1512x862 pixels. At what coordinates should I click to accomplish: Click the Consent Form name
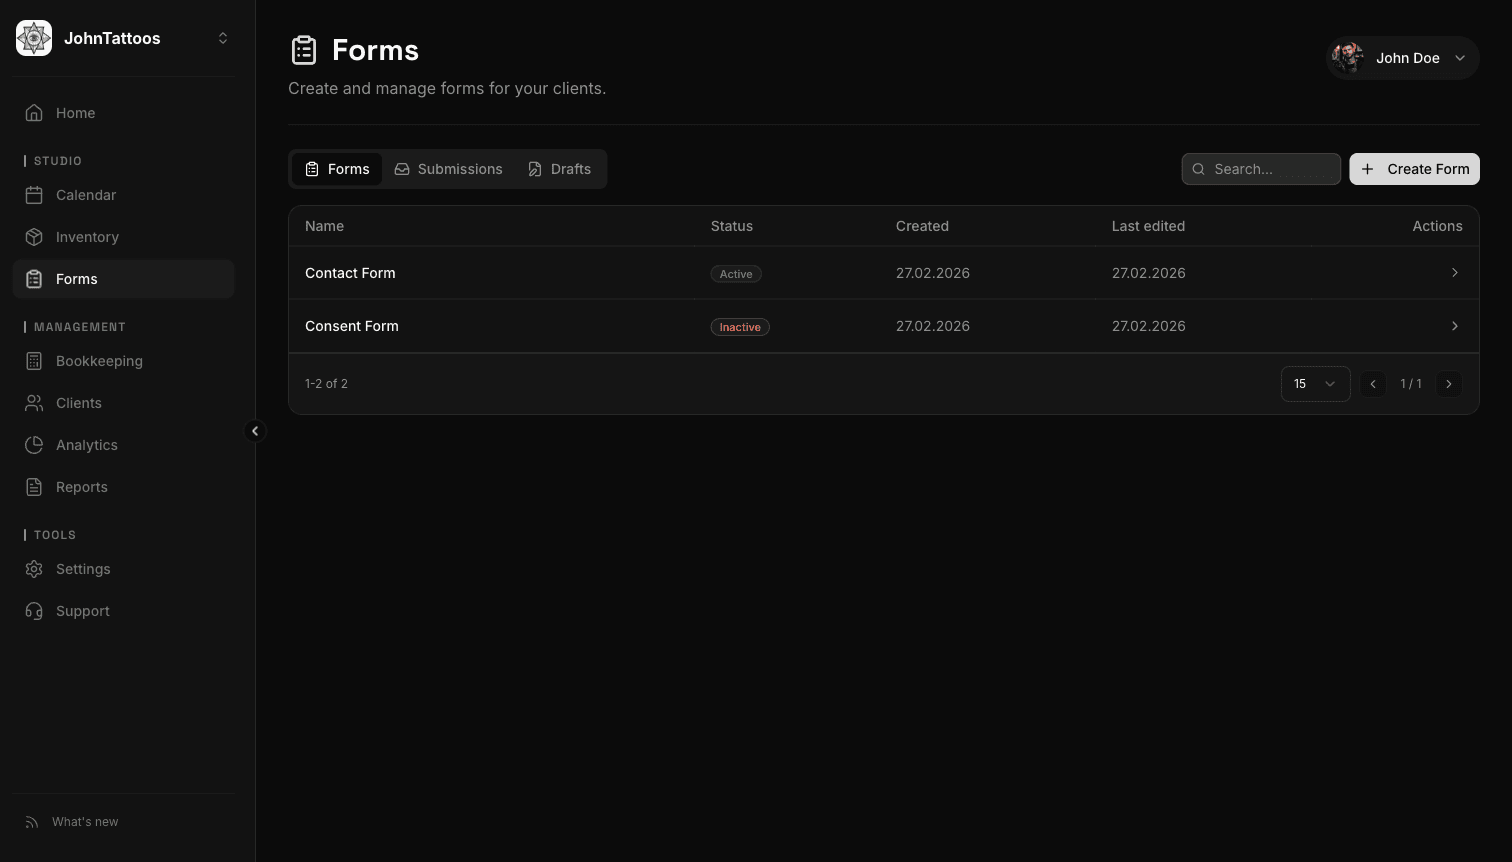click(352, 326)
